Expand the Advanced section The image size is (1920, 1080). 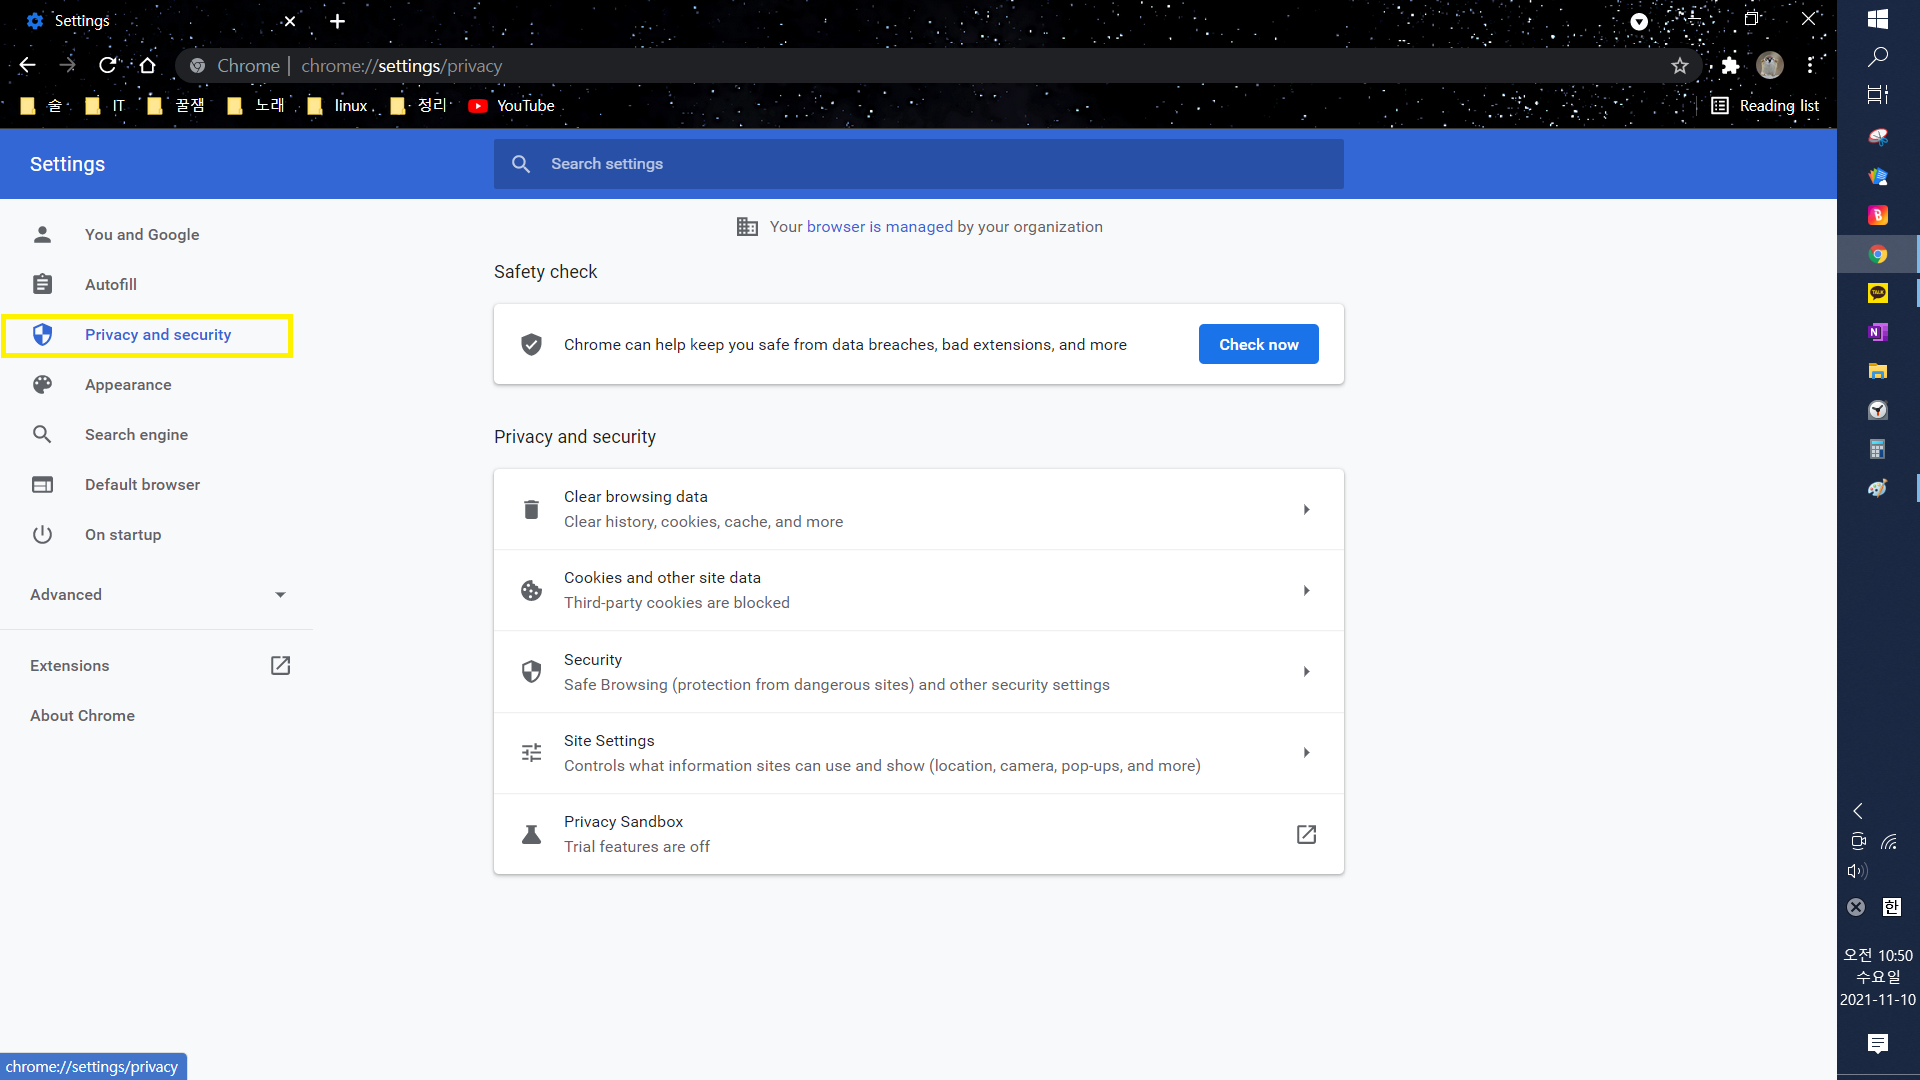pyautogui.click(x=157, y=595)
